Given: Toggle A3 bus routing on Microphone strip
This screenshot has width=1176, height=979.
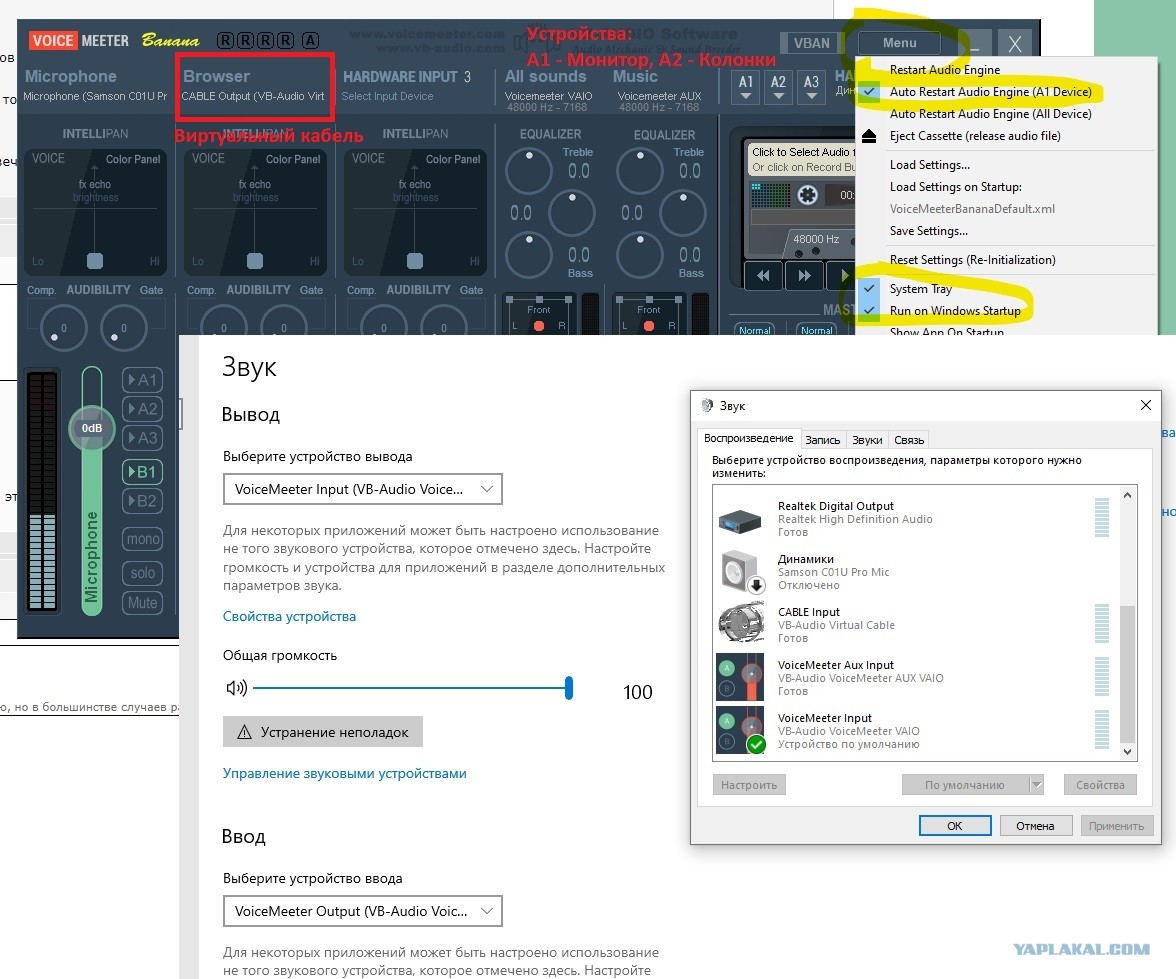Looking at the screenshot, I should (x=142, y=438).
